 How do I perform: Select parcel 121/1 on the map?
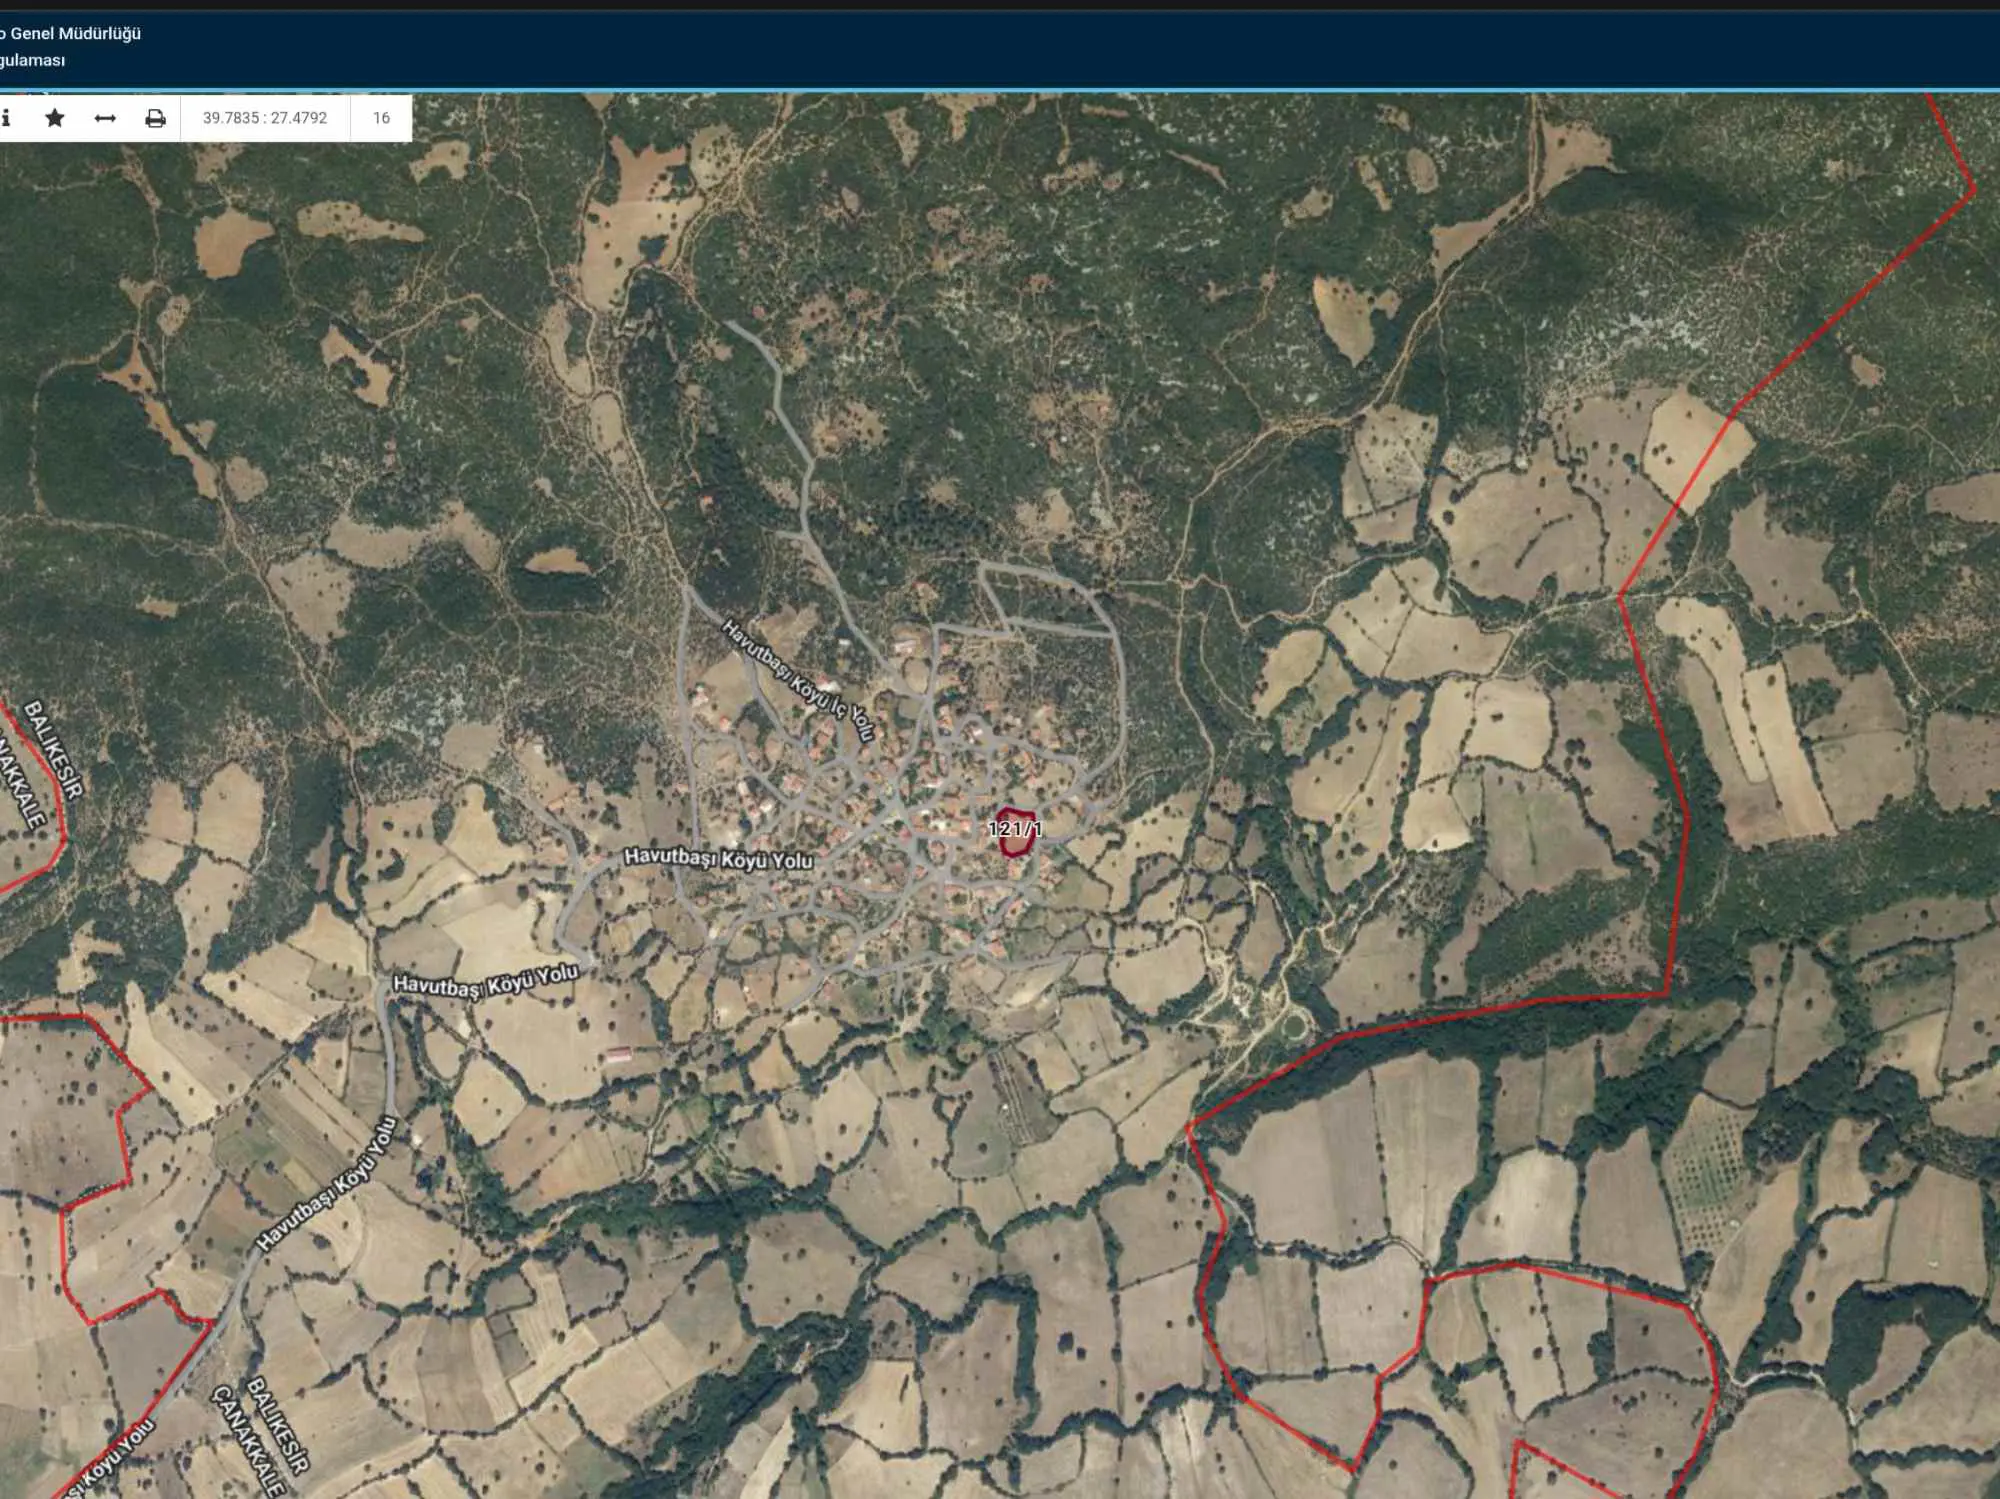[x=1015, y=831]
